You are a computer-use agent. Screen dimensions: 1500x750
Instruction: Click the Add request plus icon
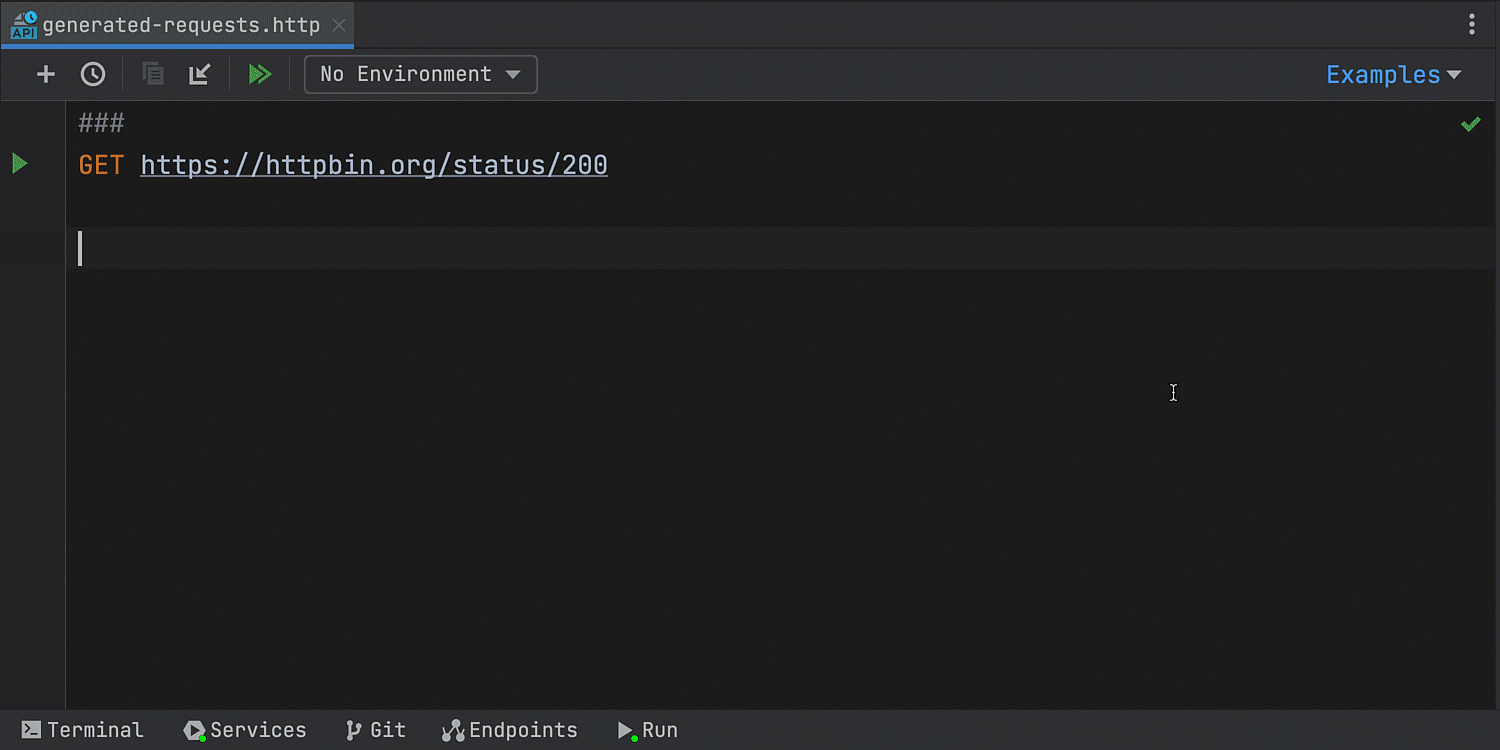pyautogui.click(x=45, y=74)
